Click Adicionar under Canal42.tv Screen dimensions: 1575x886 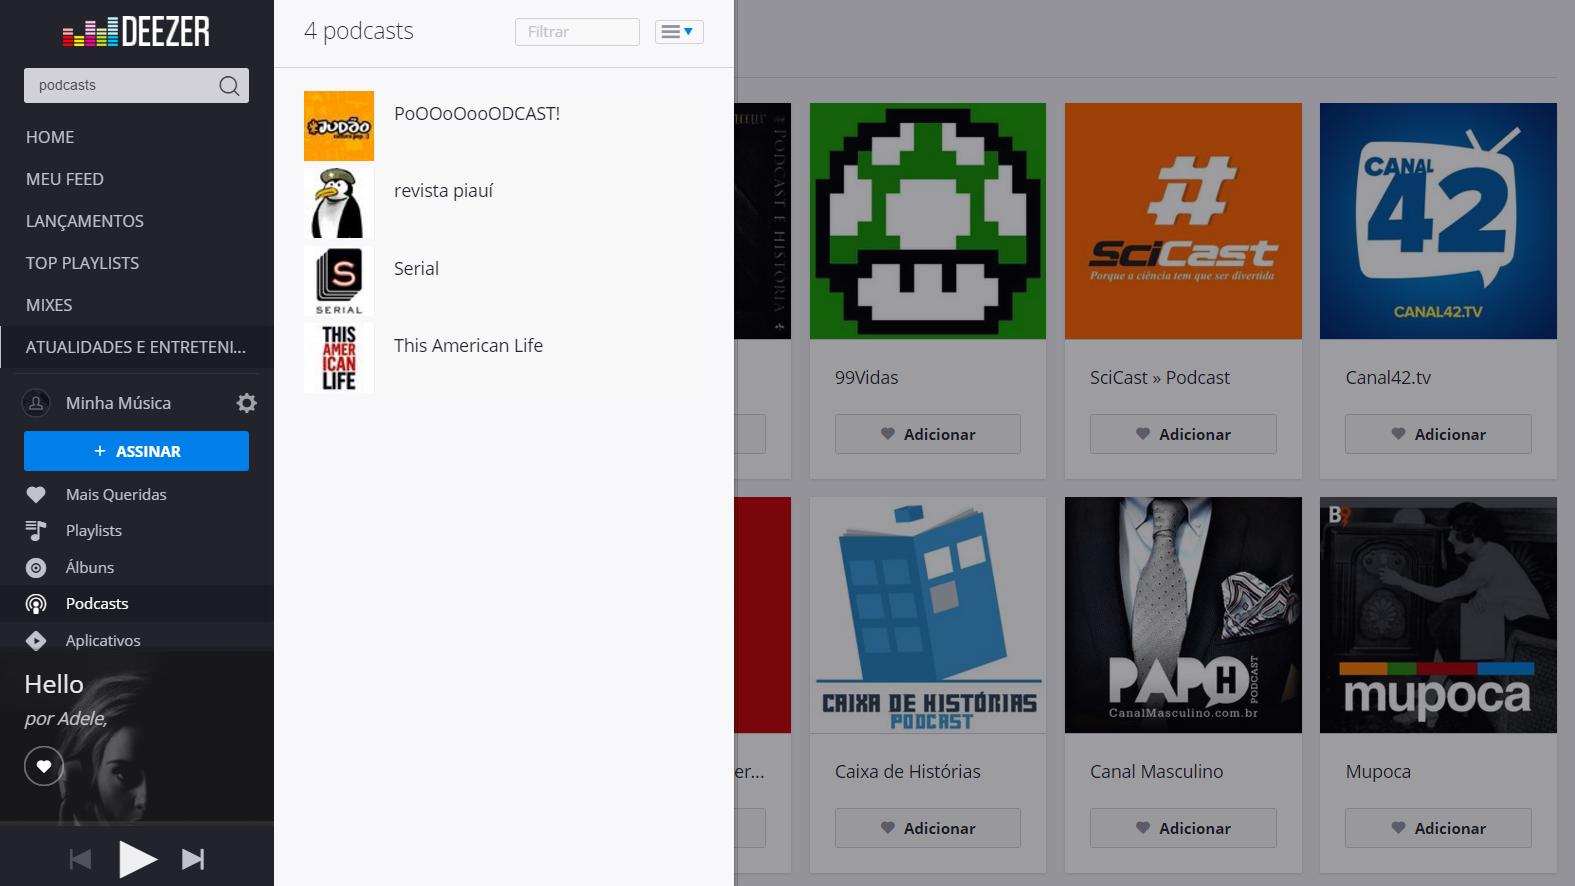[x=1438, y=434]
